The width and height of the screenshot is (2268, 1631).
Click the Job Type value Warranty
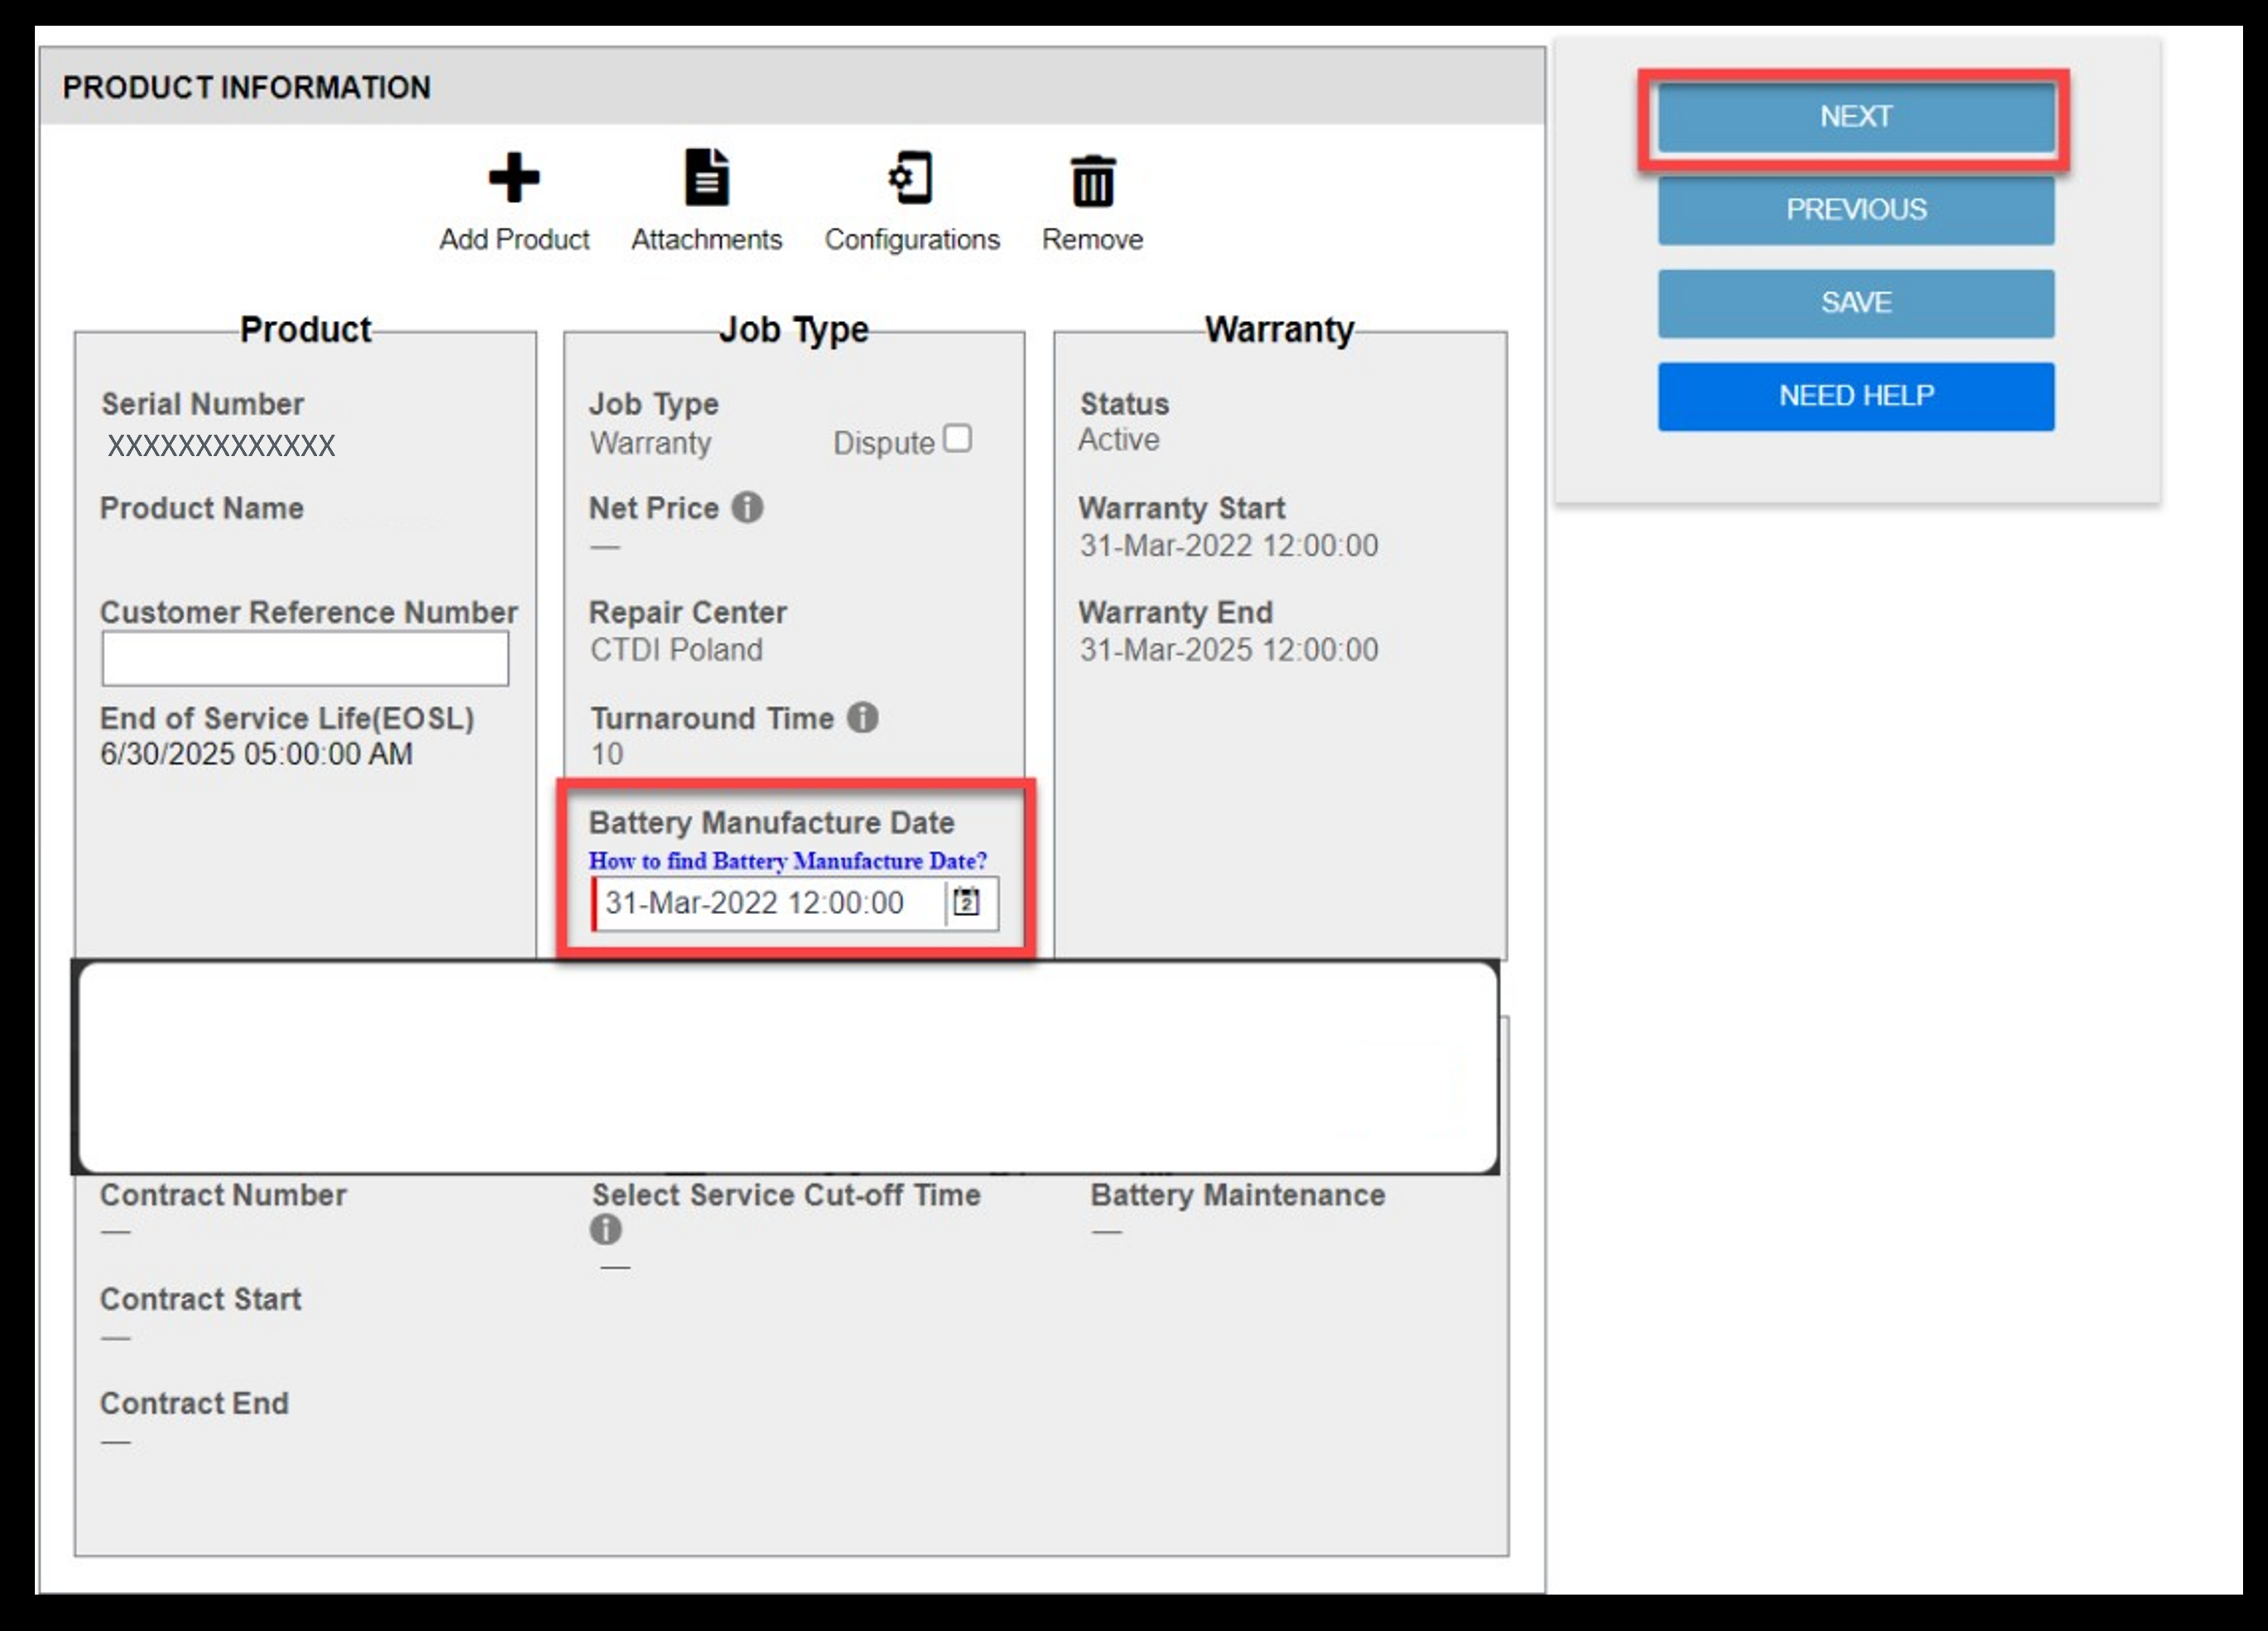[650, 443]
